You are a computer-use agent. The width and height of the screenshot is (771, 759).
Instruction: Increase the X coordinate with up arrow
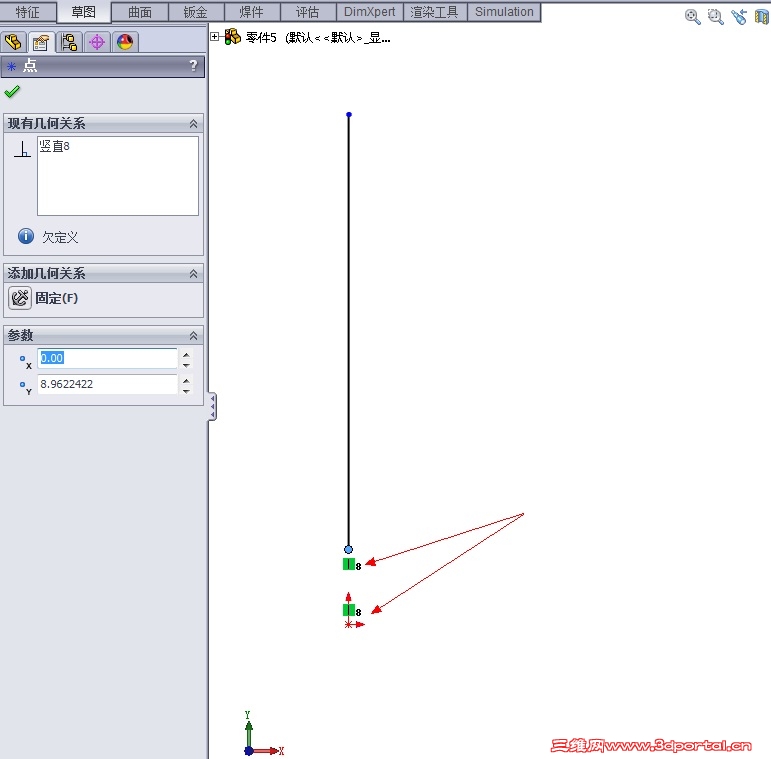pos(186,354)
